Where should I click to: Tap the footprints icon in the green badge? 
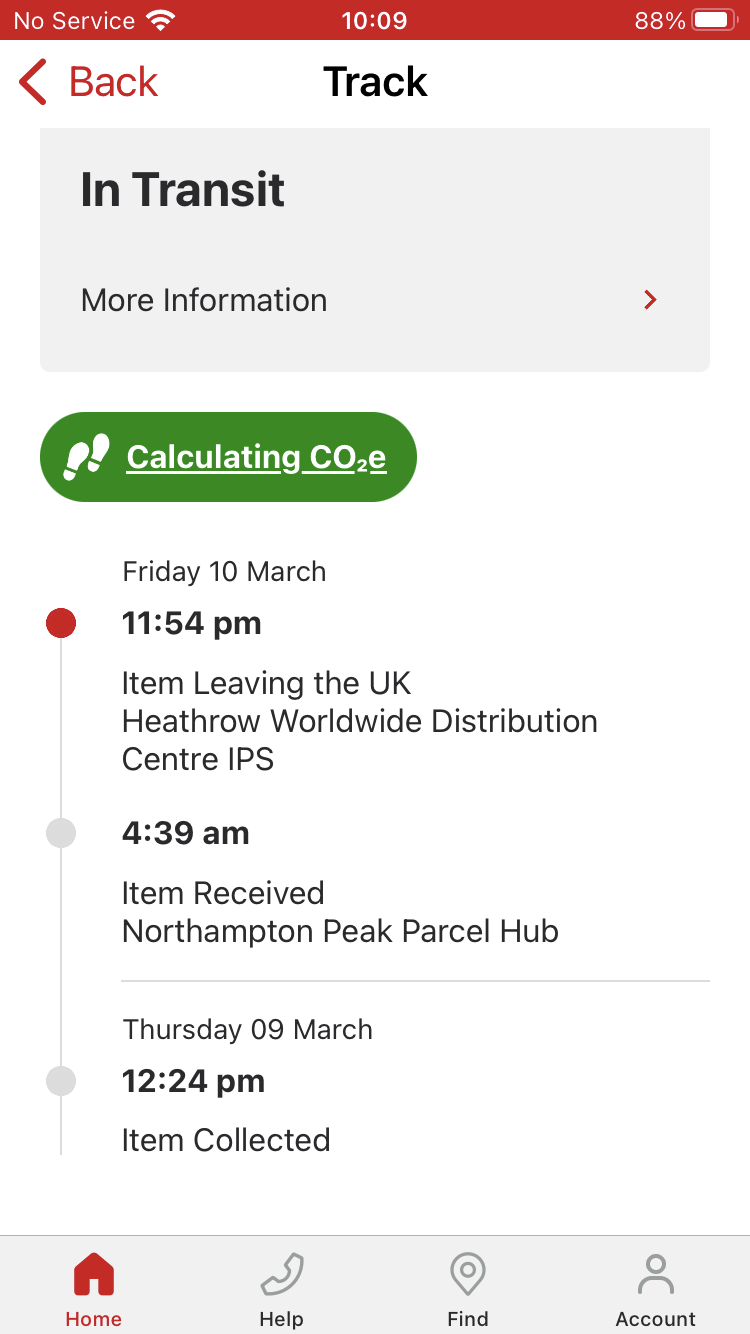[x=86, y=457]
